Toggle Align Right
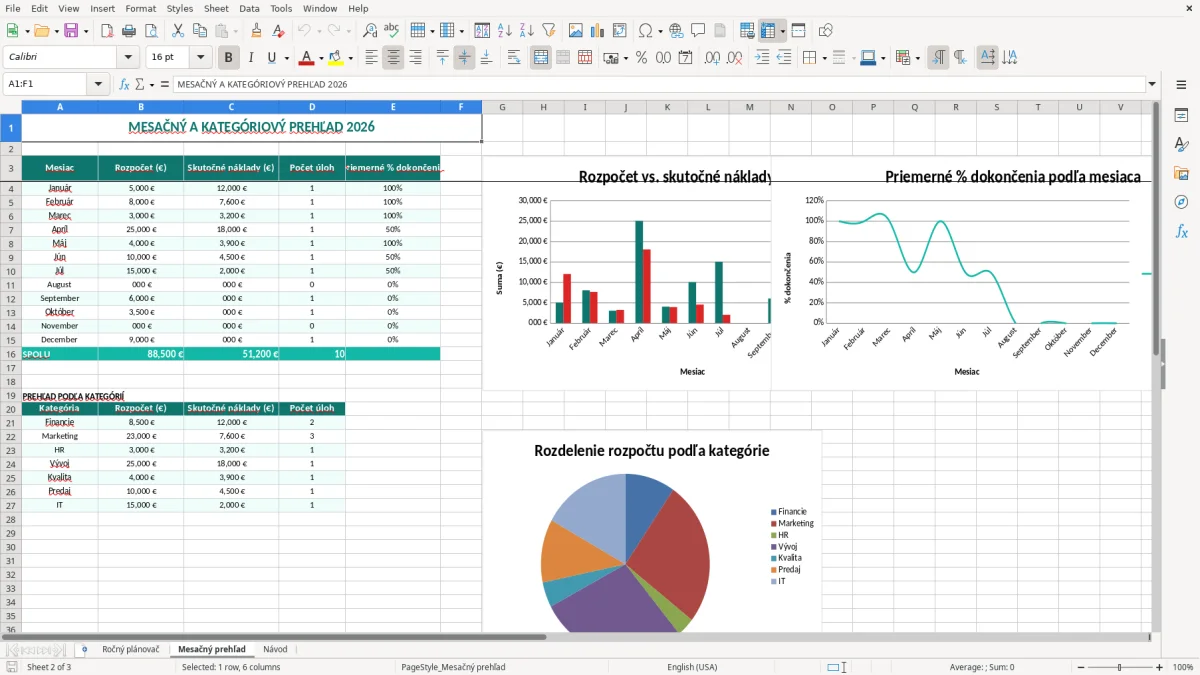Screen dimensions: 1200x675 tap(415, 58)
